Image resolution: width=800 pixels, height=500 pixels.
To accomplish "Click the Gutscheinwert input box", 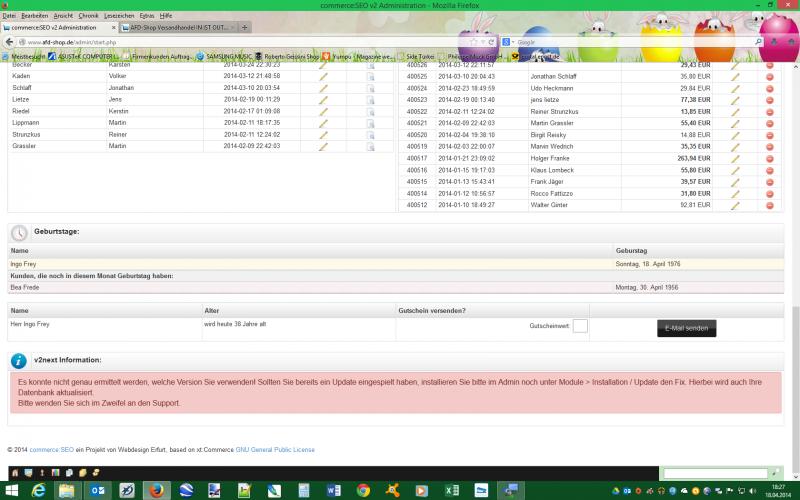I will [580, 326].
